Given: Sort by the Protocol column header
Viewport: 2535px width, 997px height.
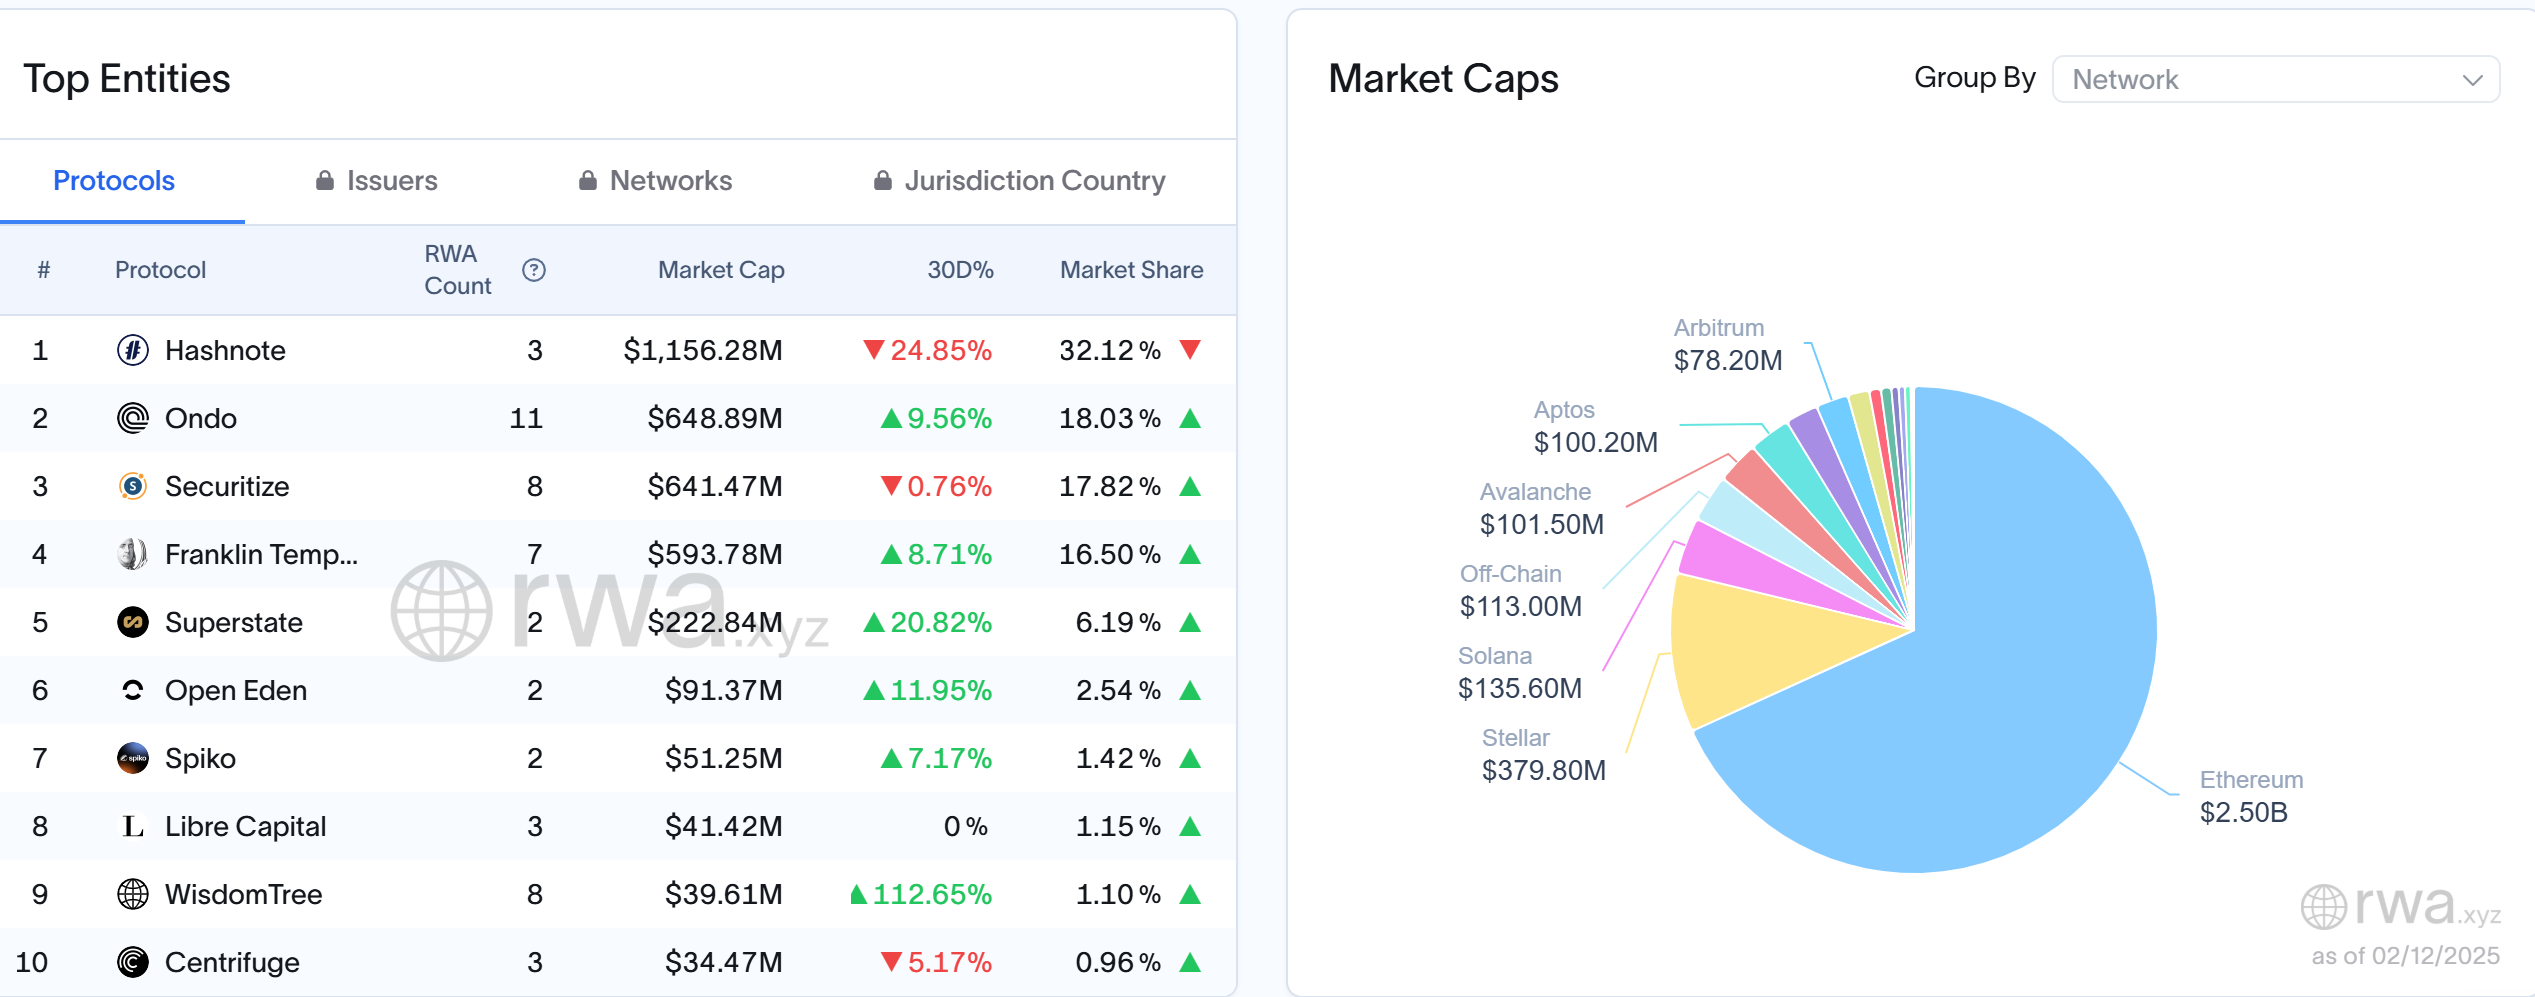Looking at the screenshot, I should pyautogui.click(x=160, y=270).
